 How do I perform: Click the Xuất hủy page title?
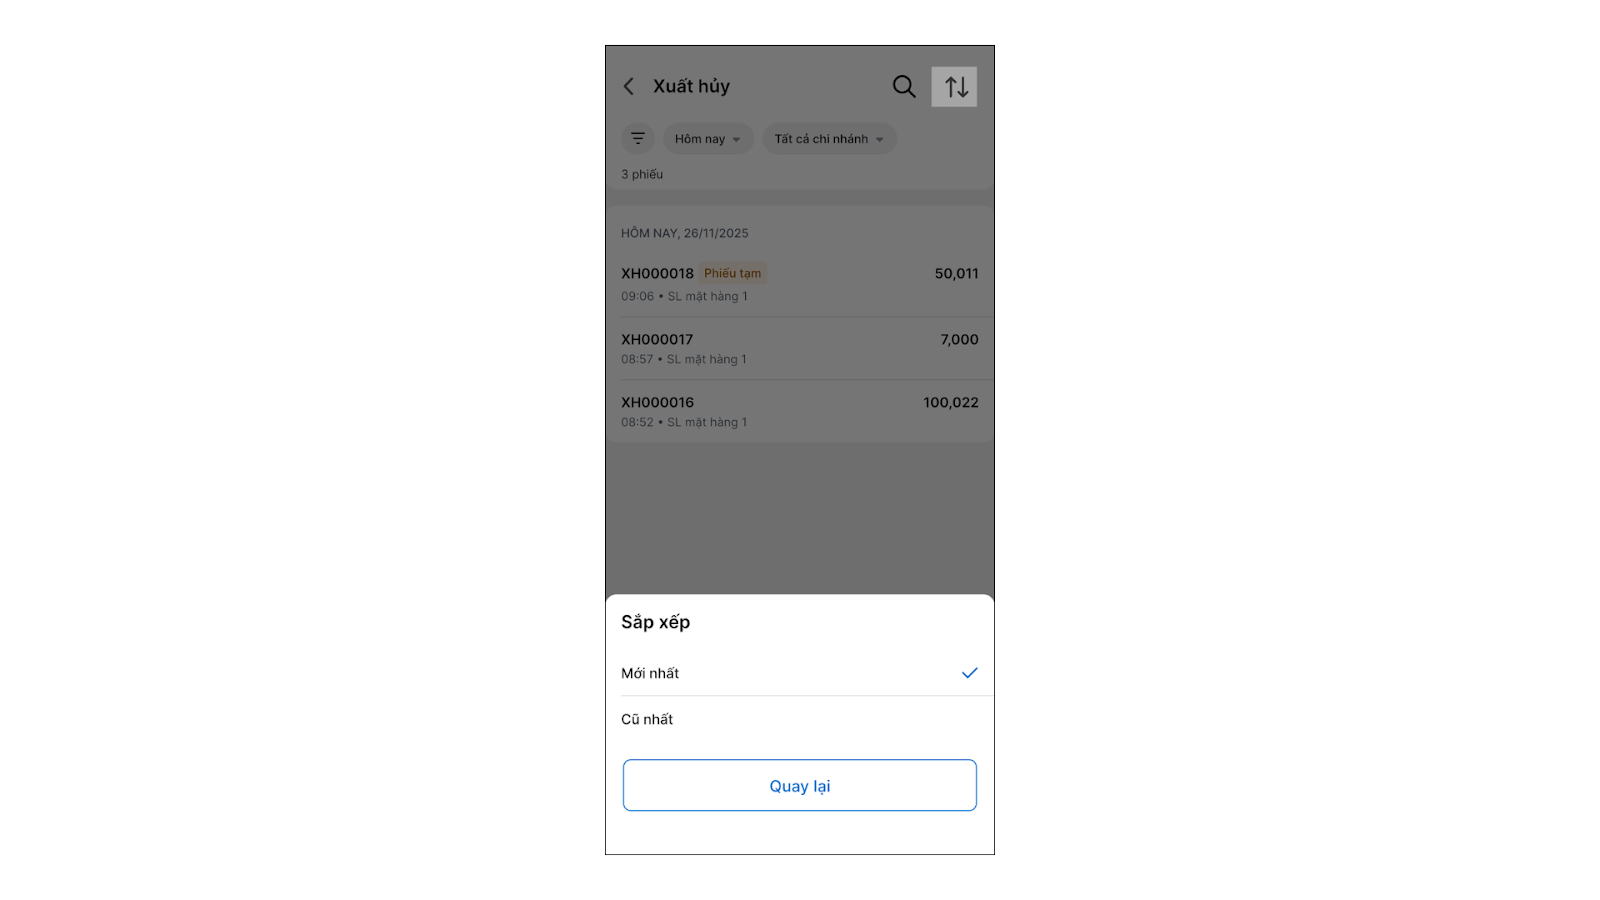691,87
